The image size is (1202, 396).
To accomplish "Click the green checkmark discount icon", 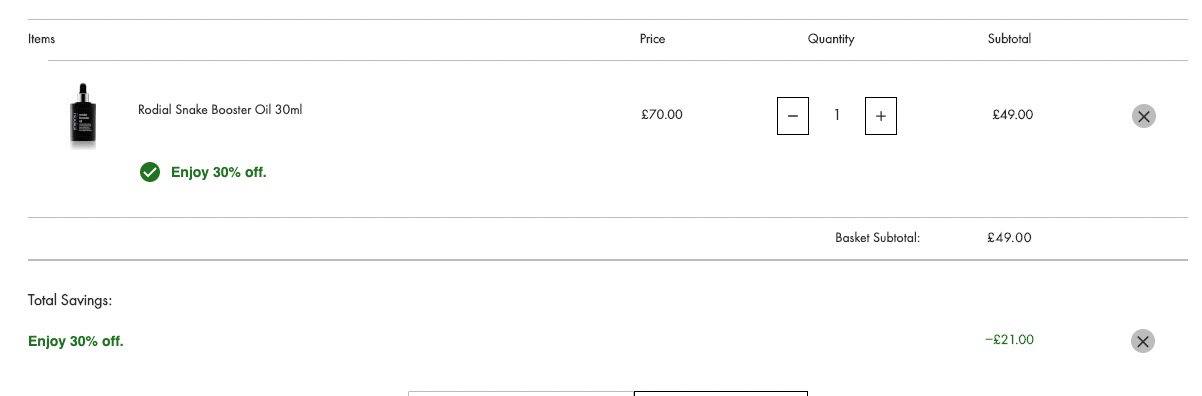I will pos(150,173).
